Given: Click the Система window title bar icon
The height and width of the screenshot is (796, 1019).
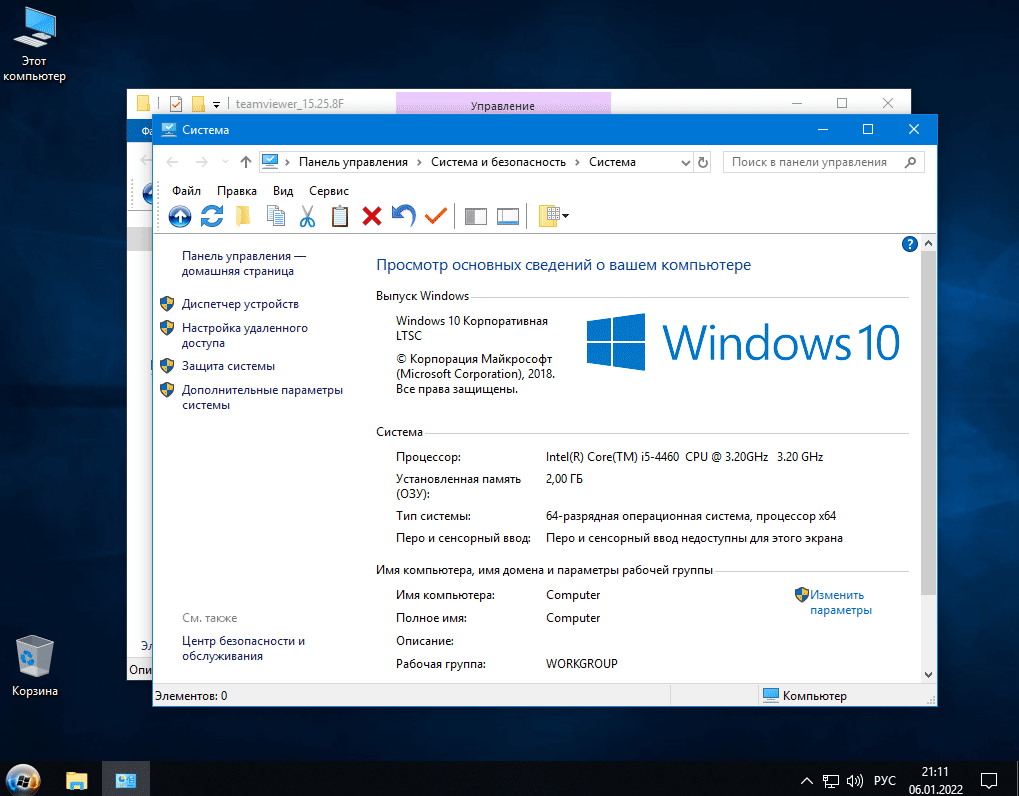Looking at the screenshot, I should point(168,129).
